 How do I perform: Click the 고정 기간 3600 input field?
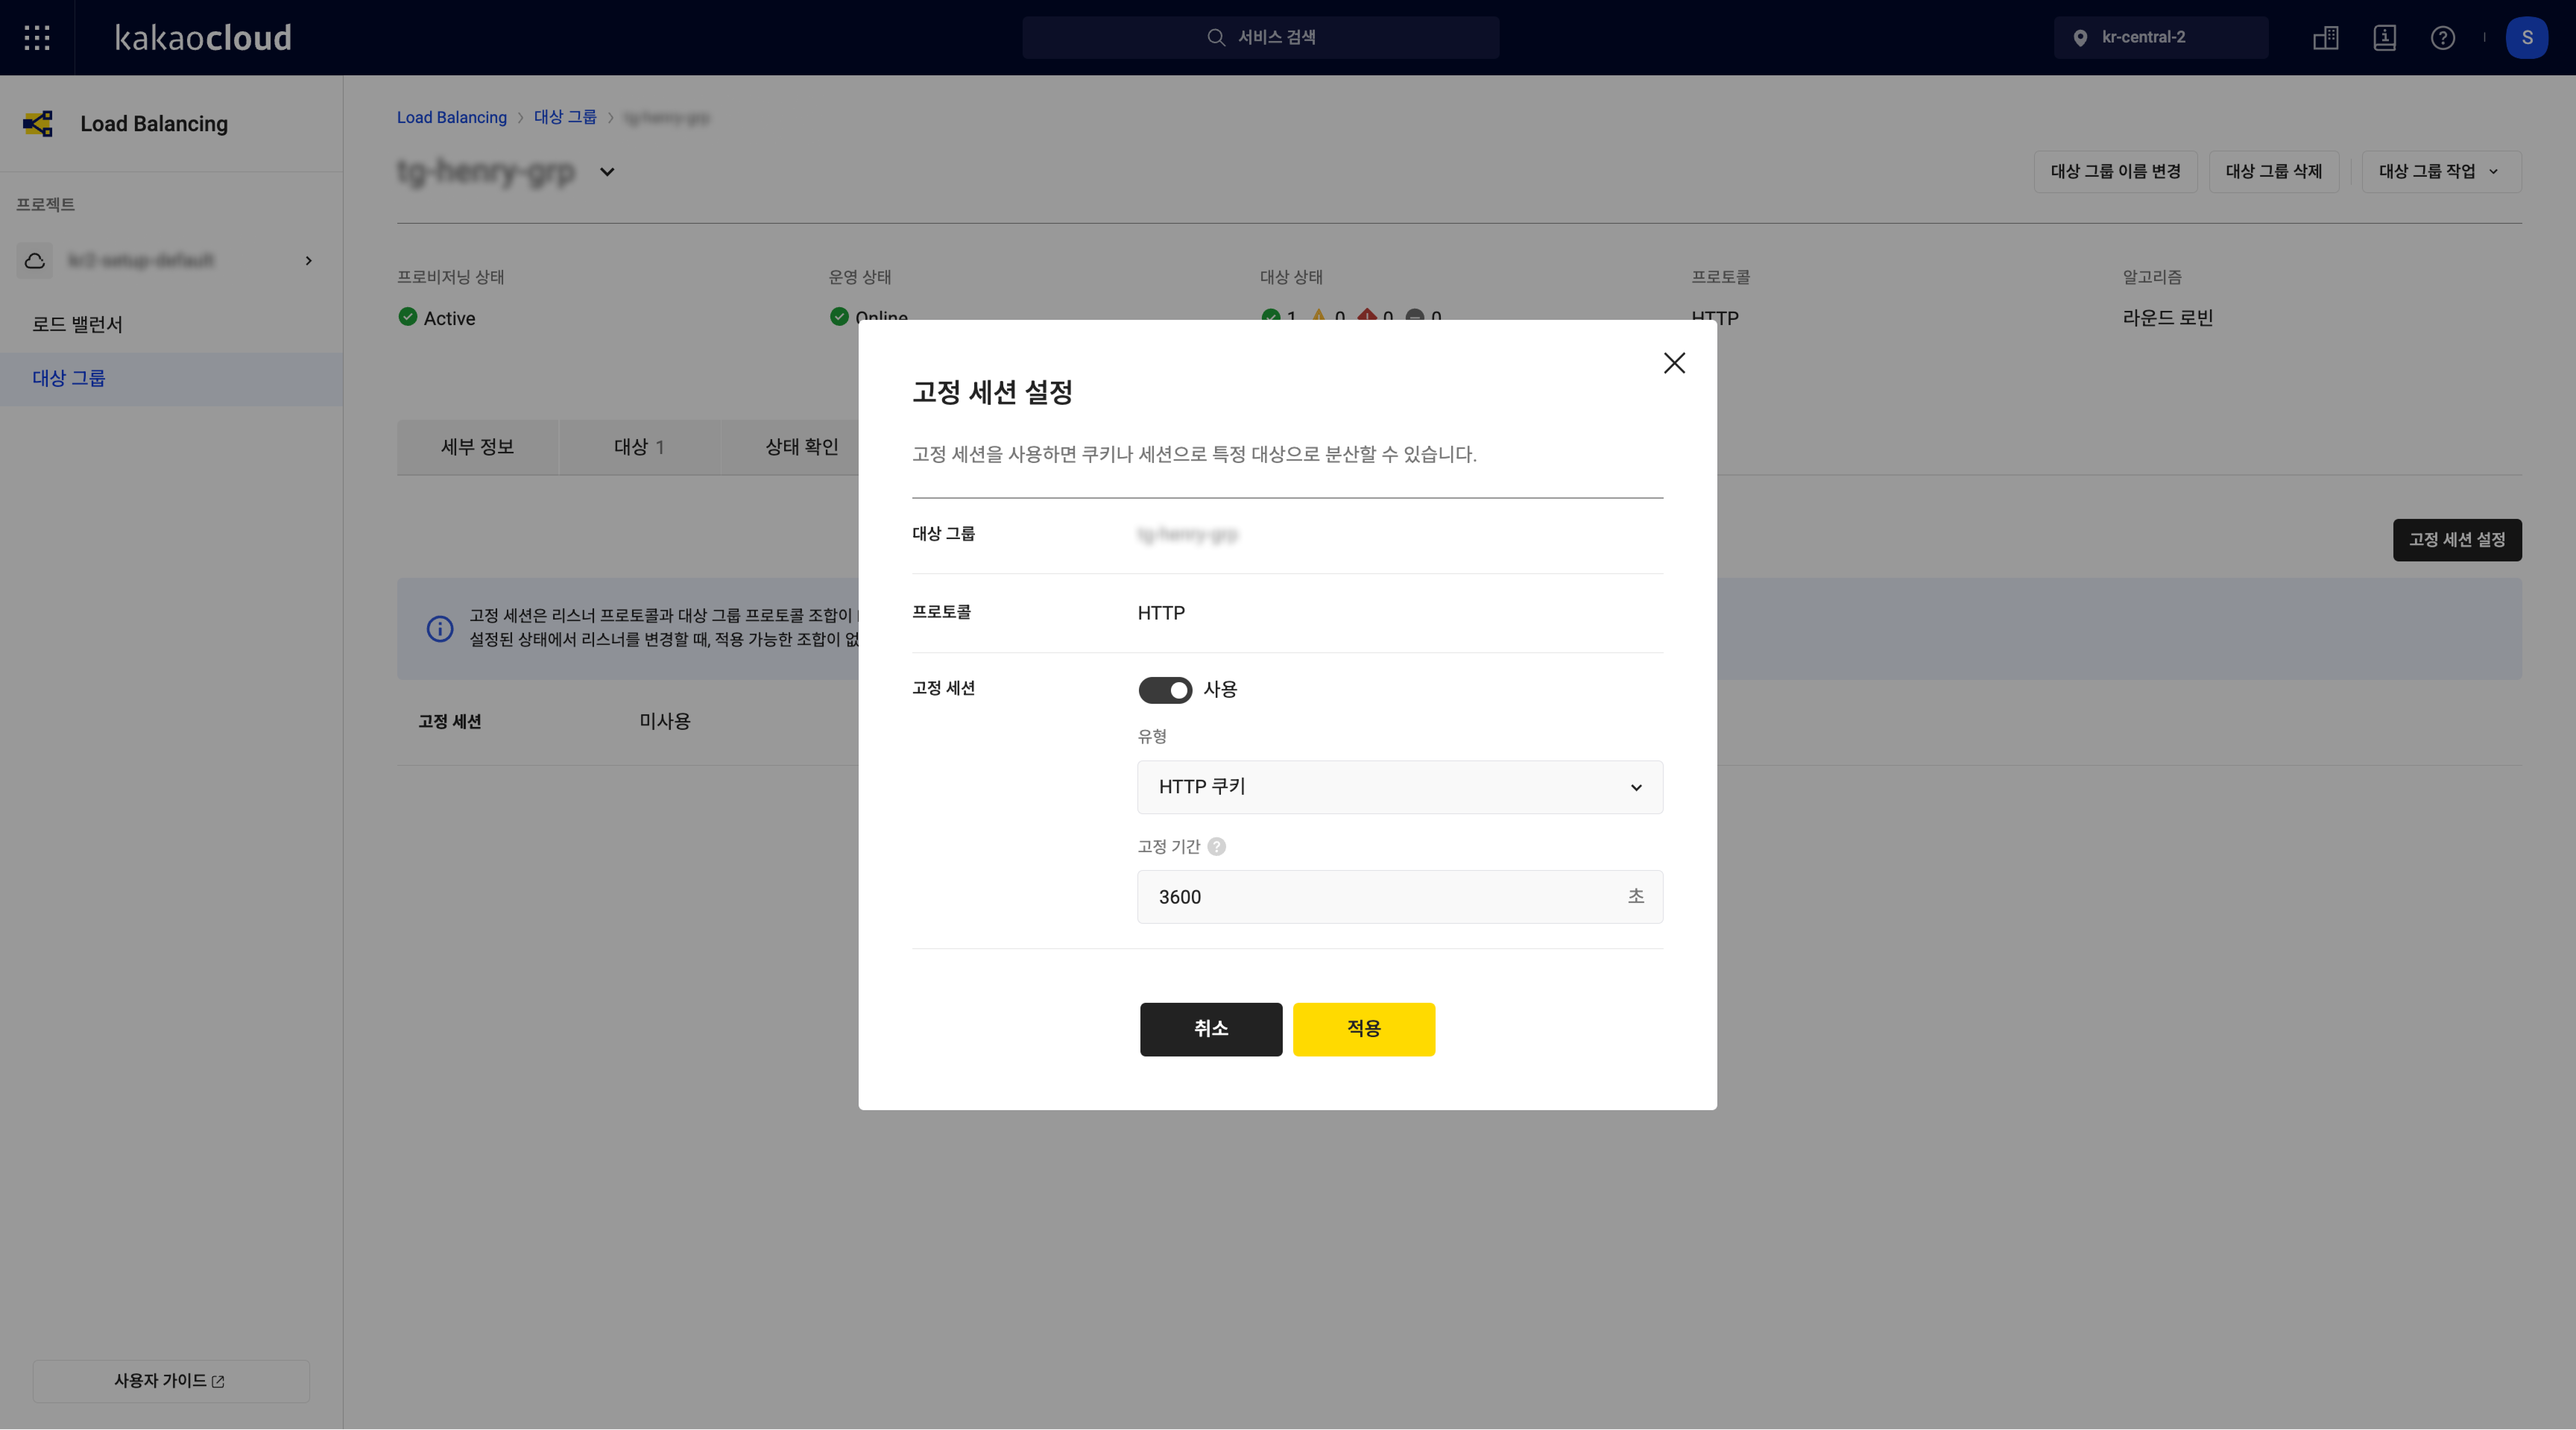[x=1400, y=897]
